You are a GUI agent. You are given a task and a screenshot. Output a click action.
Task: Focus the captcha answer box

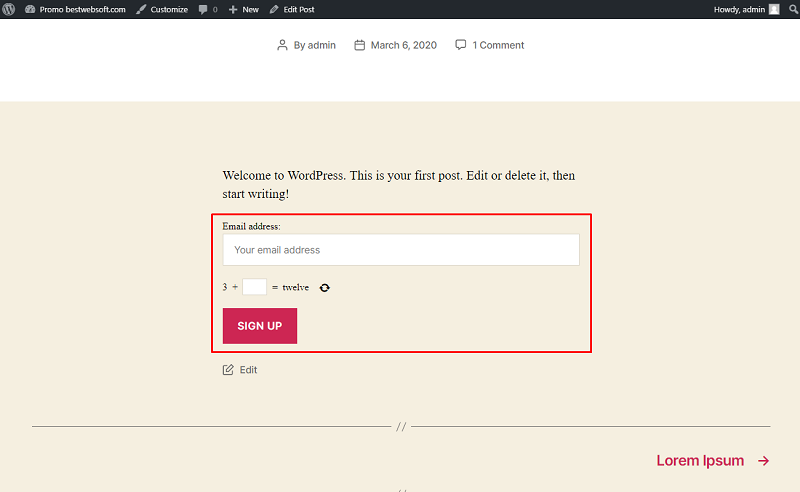254,287
